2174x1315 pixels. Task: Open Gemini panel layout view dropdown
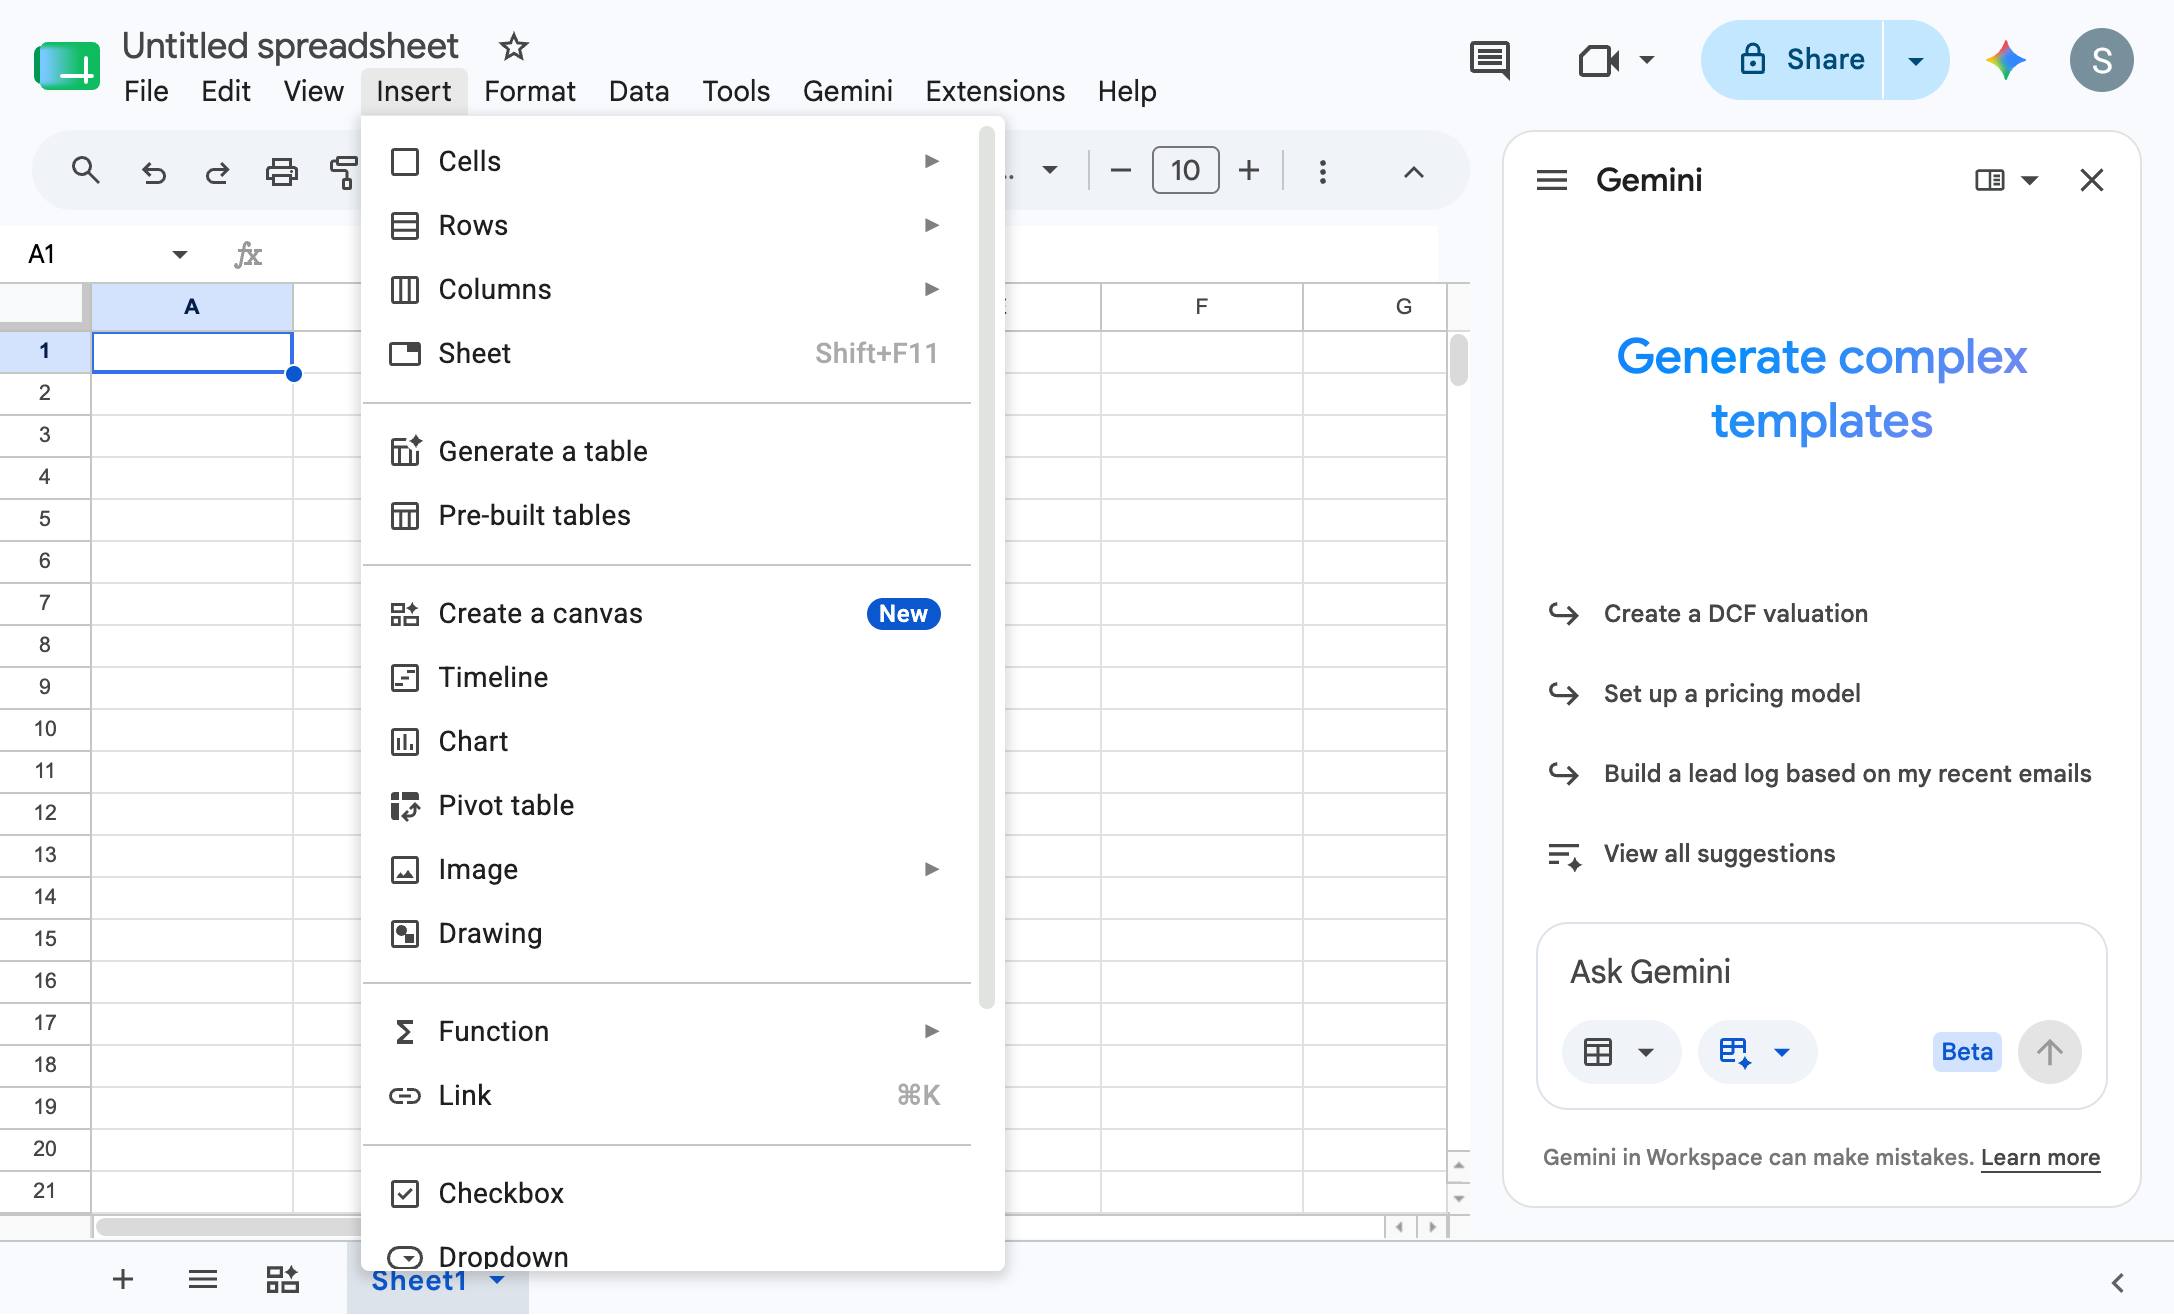(x=2006, y=180)
